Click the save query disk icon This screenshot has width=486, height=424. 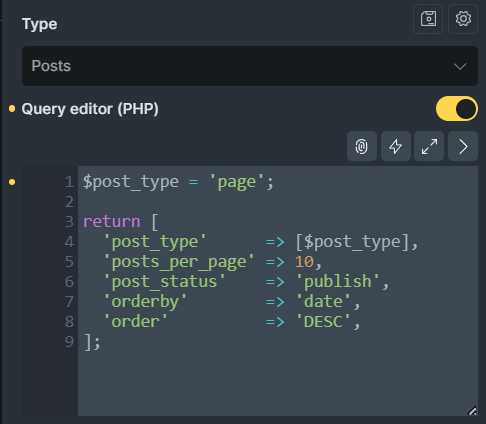[428, 19]
